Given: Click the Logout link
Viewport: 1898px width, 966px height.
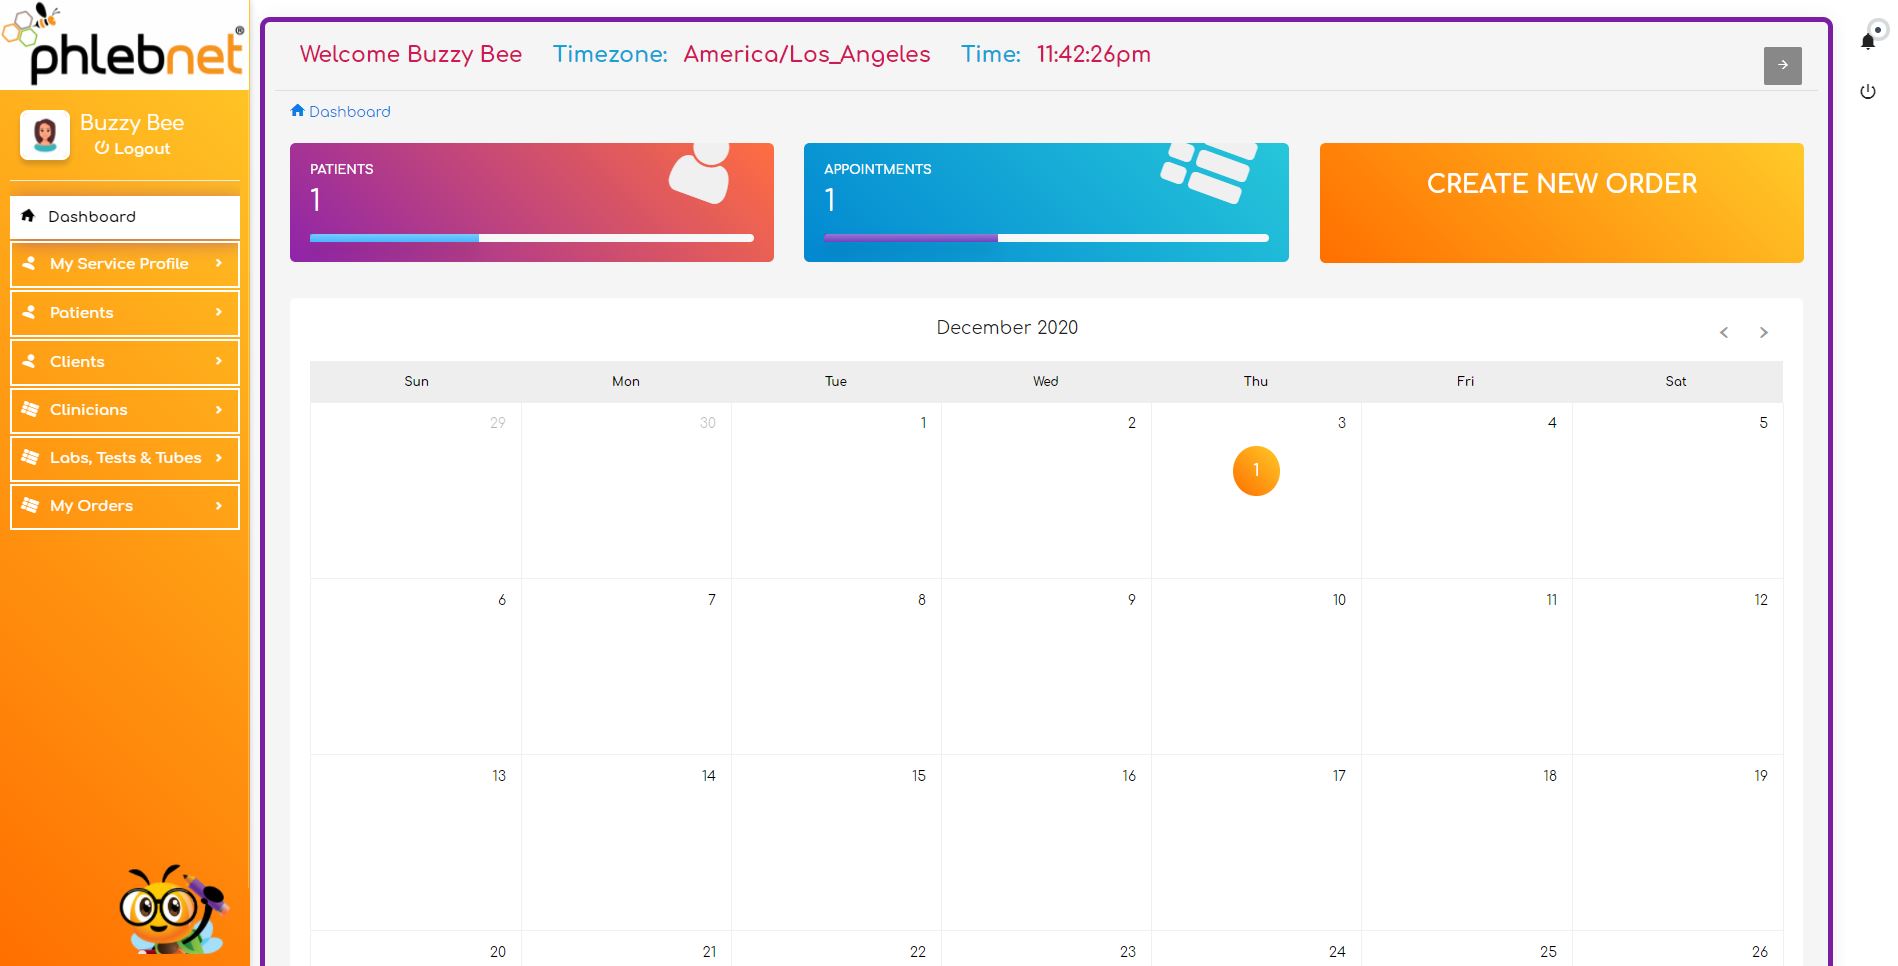Looking at the screenshot, I should point(133,149).
